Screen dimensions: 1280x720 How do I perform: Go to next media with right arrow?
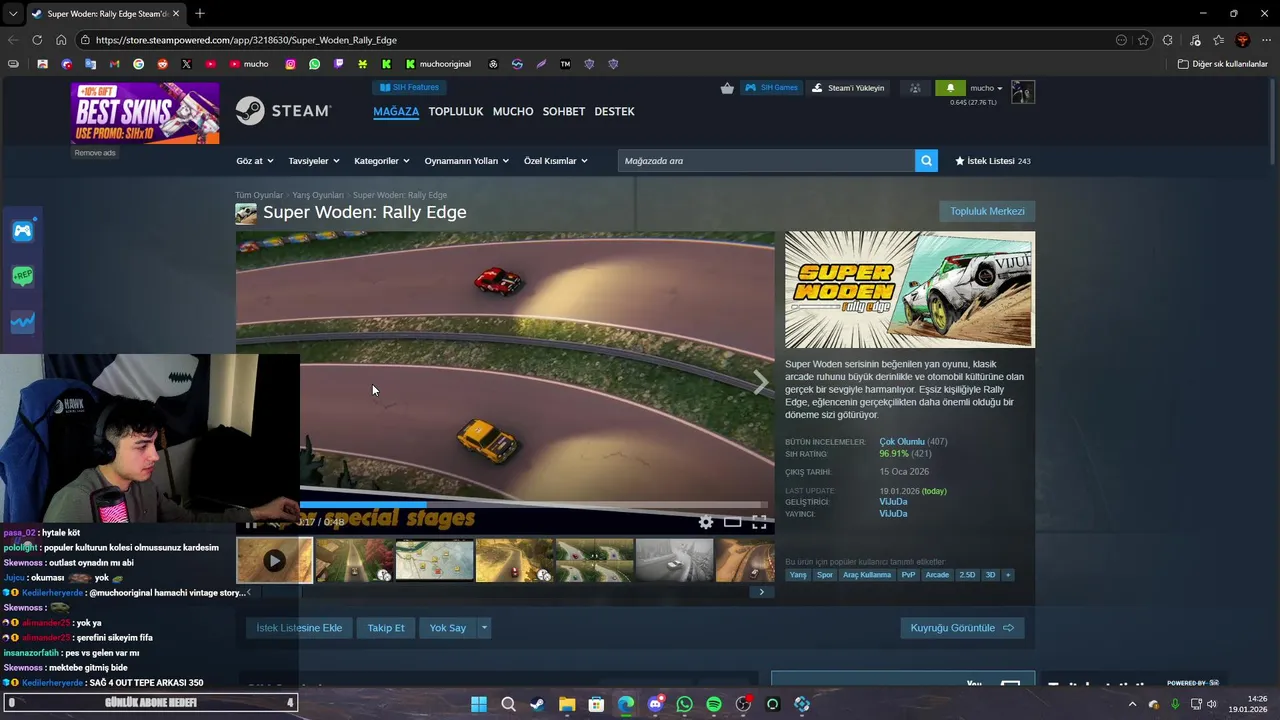[760, 383]
